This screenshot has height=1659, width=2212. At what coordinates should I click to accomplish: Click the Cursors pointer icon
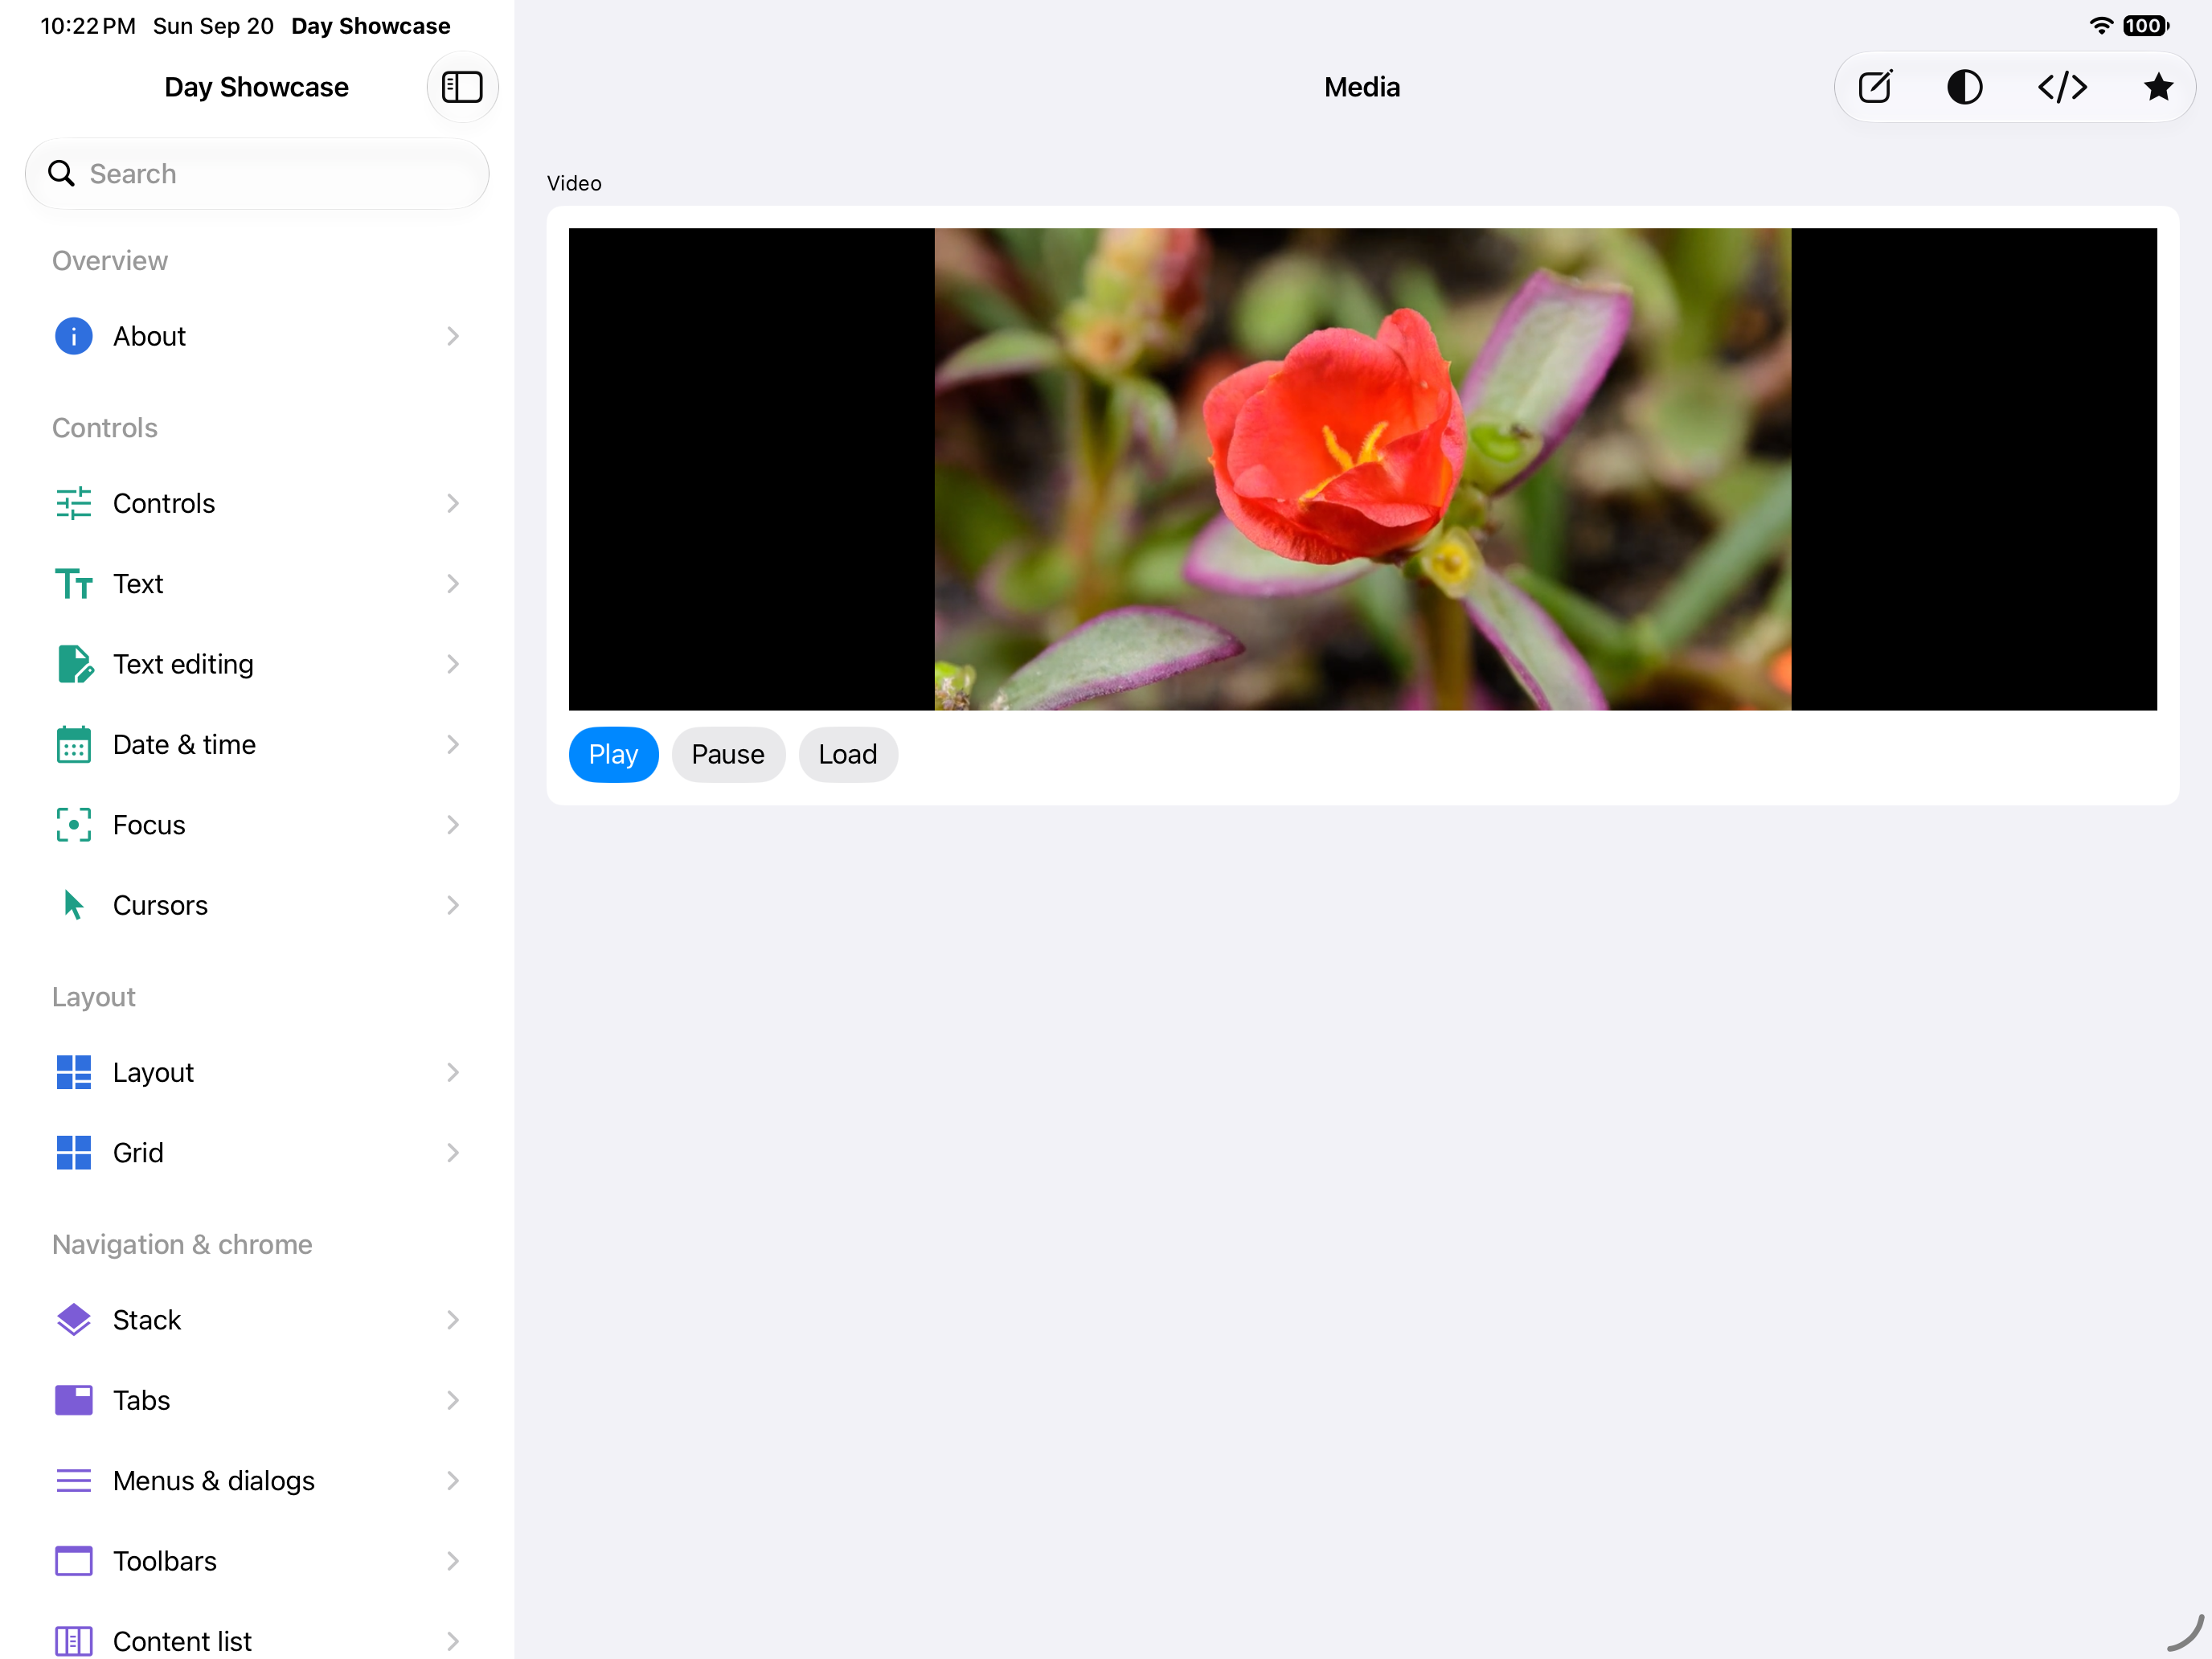tap(73, 905)
